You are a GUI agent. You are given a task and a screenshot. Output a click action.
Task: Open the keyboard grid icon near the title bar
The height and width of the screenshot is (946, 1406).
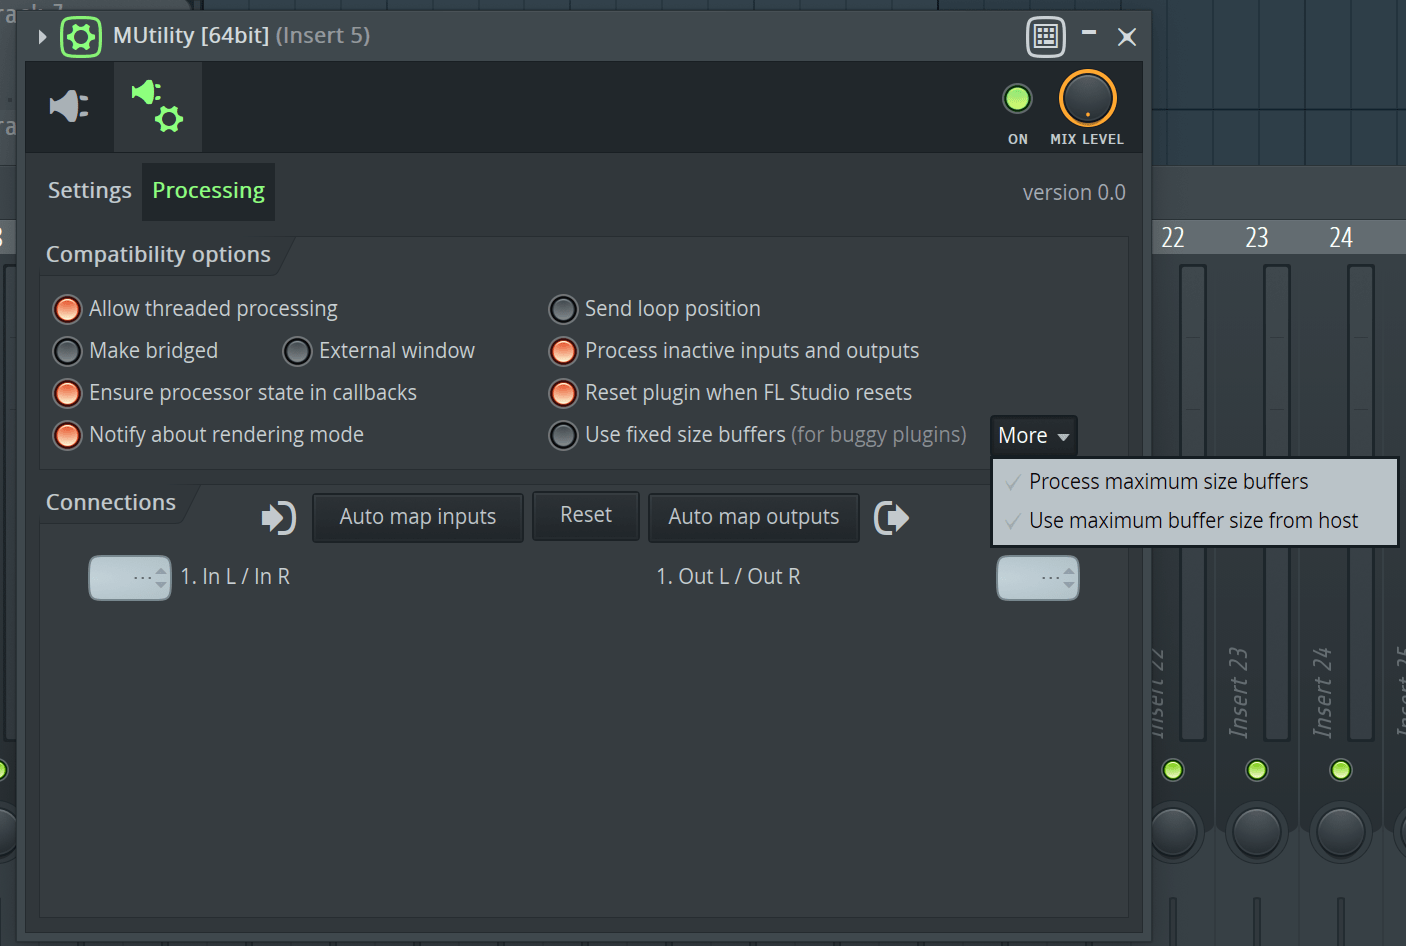(1045, 36)
